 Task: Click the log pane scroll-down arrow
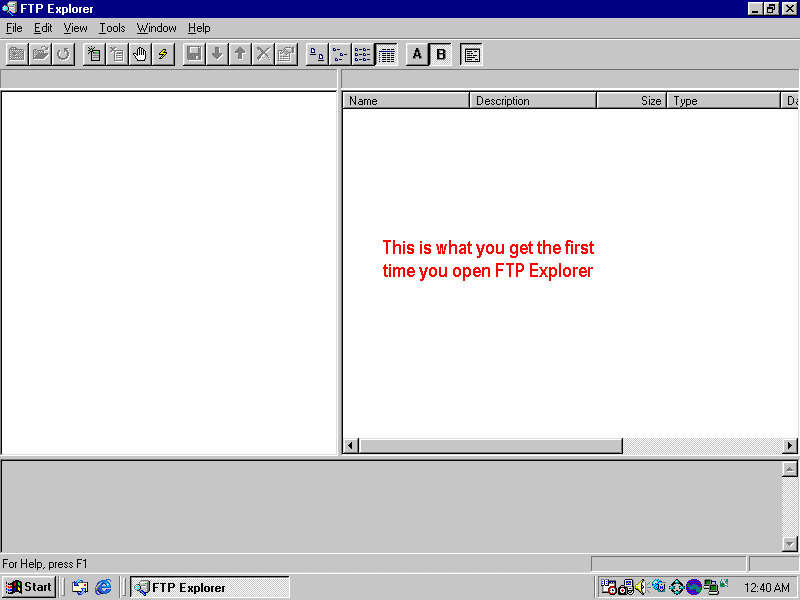click(x=790, y=544)
